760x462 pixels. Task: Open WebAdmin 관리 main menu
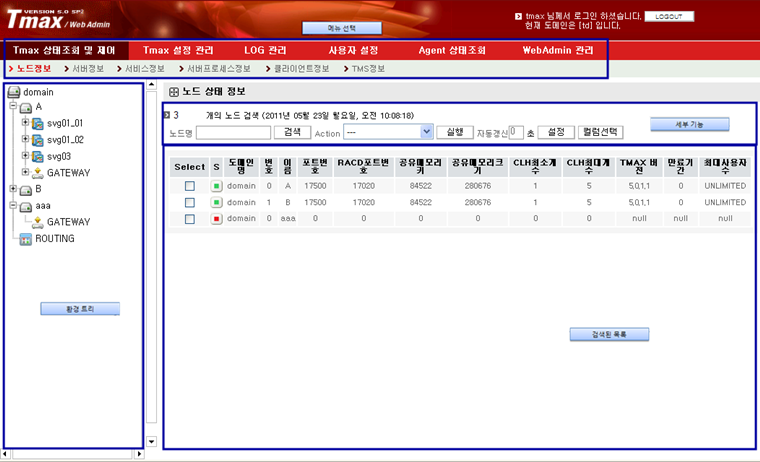coord(557,50)
